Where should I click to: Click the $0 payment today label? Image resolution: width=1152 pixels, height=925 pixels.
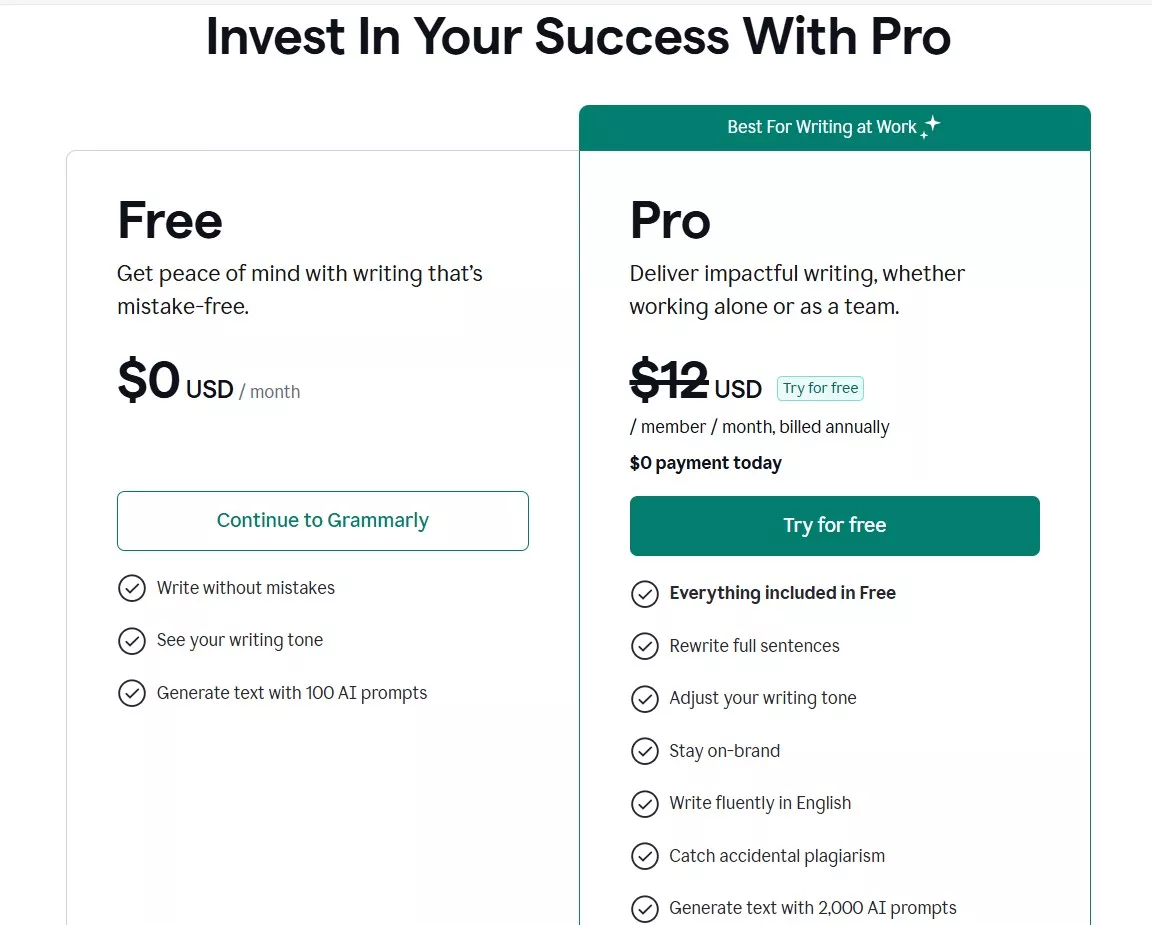point(705,462)
